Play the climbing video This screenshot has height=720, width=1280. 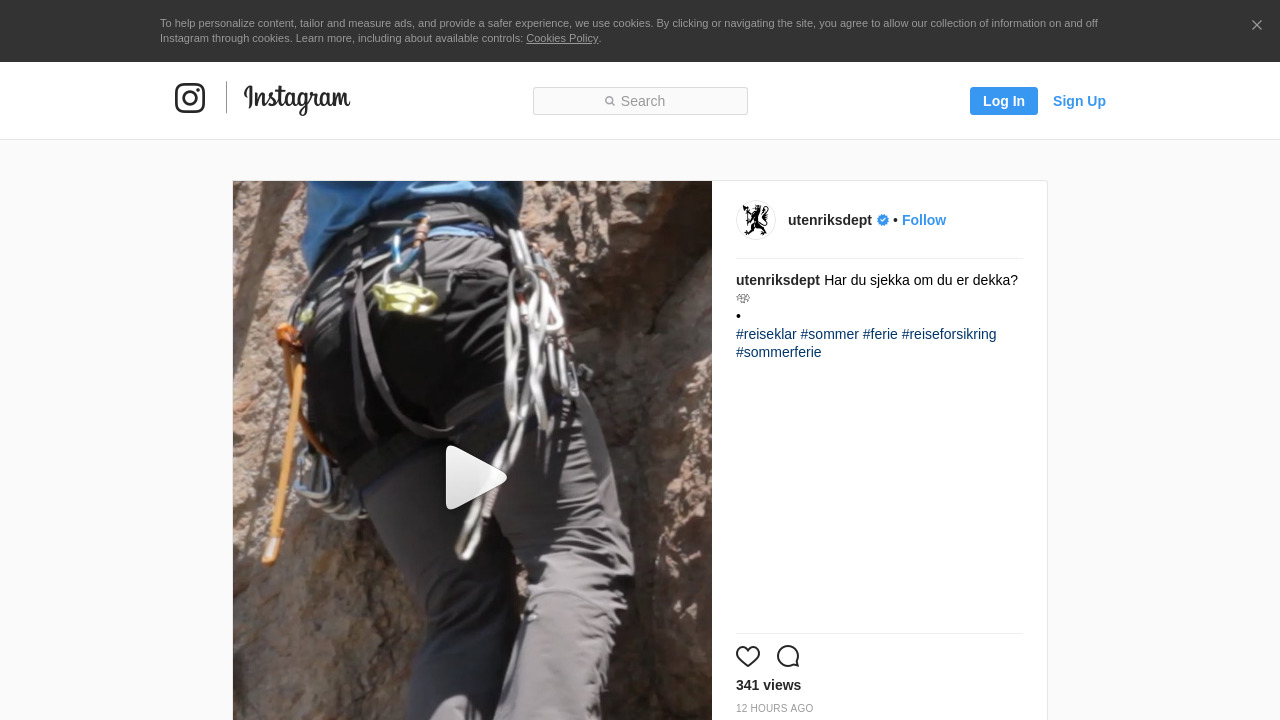click(x=473, y=477)
